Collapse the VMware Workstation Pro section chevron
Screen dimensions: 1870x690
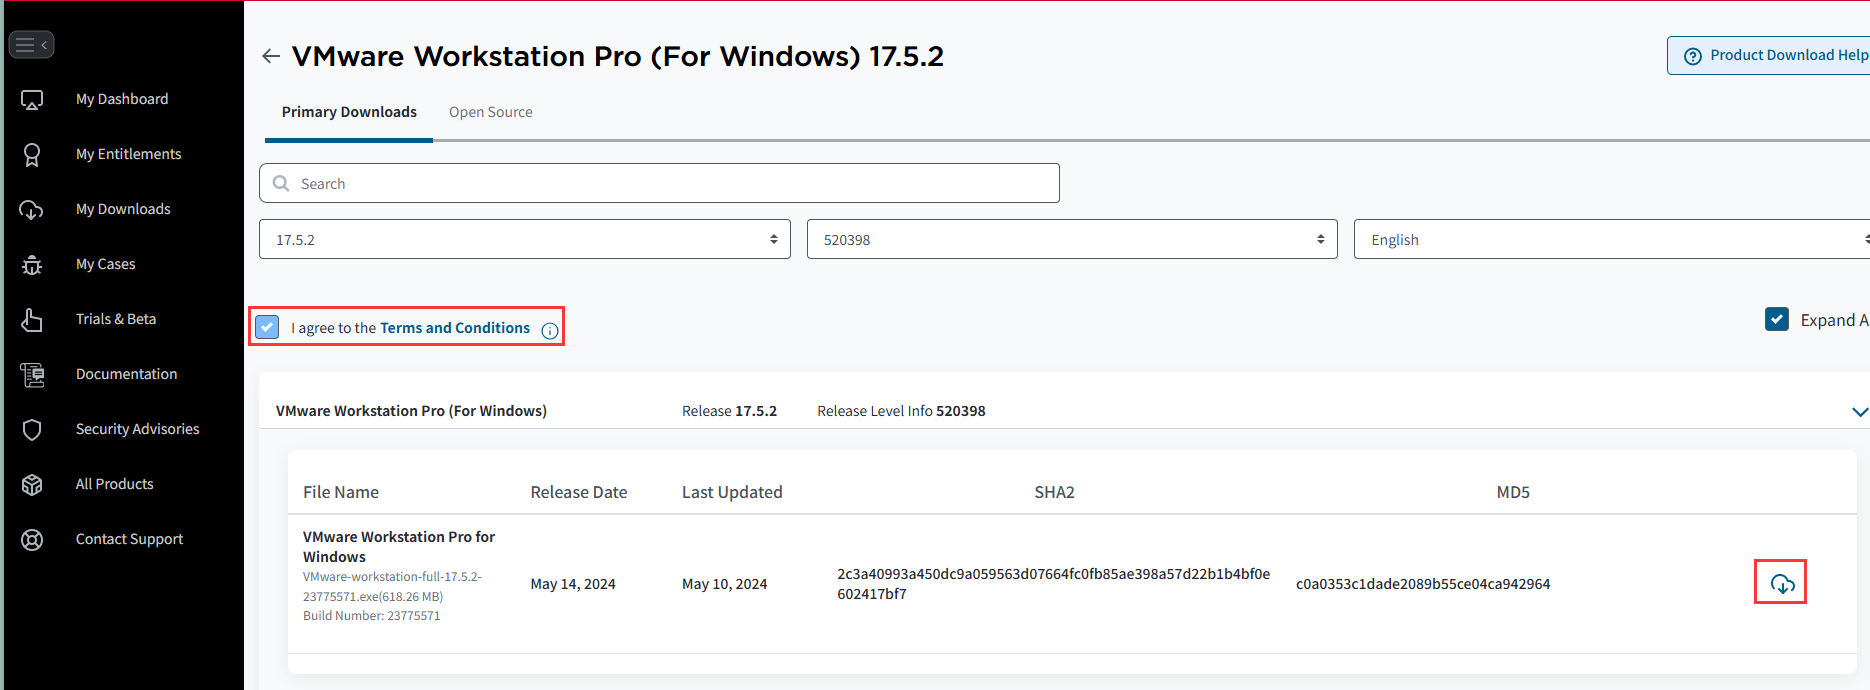click(x=1859, y=411)
